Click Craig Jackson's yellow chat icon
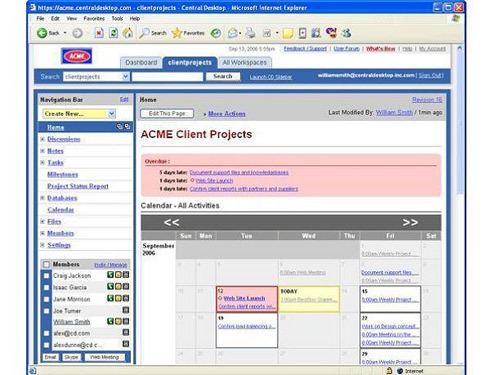The width and height of the screenshot is (500, 375). pyautogui.click(x=118, y=275)
